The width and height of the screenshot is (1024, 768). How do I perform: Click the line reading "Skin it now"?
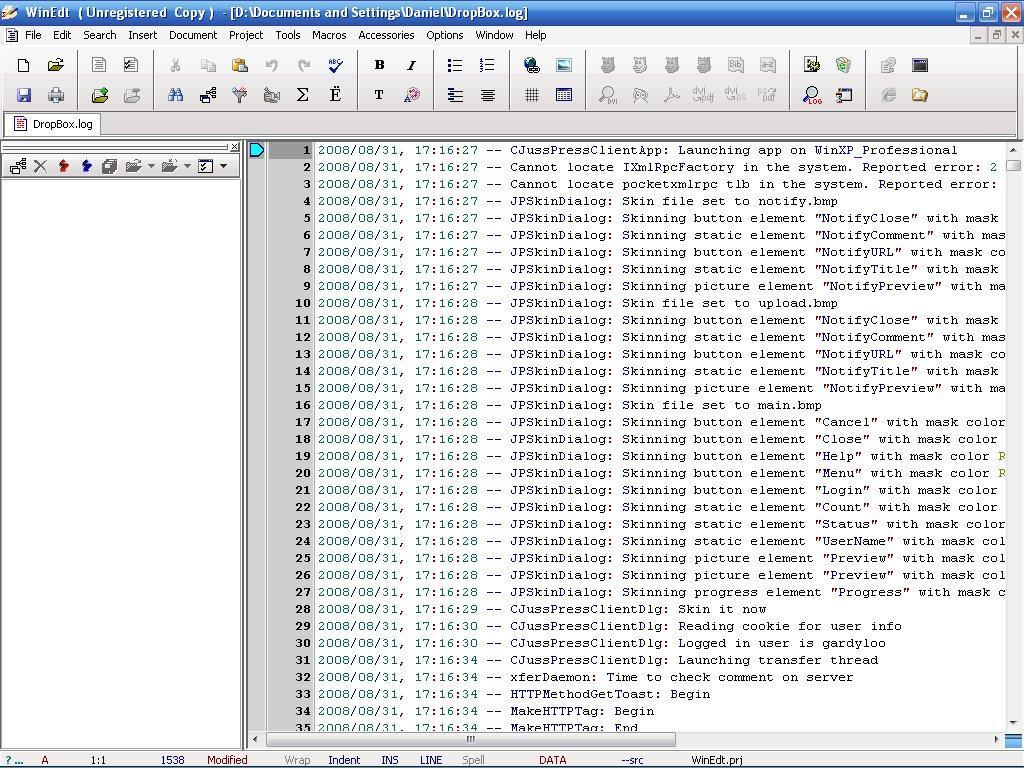tap(543, 609)
